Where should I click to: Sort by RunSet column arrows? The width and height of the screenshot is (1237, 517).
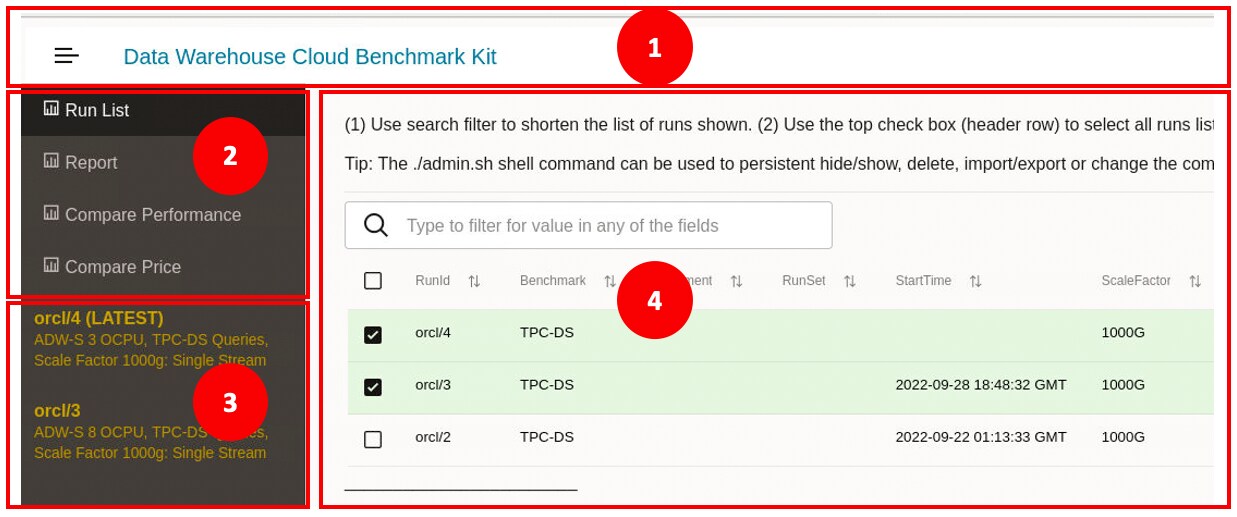coord(849,281)
